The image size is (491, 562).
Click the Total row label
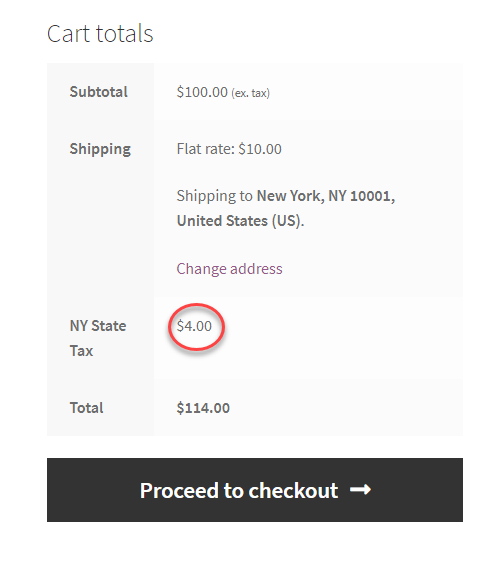86,408
